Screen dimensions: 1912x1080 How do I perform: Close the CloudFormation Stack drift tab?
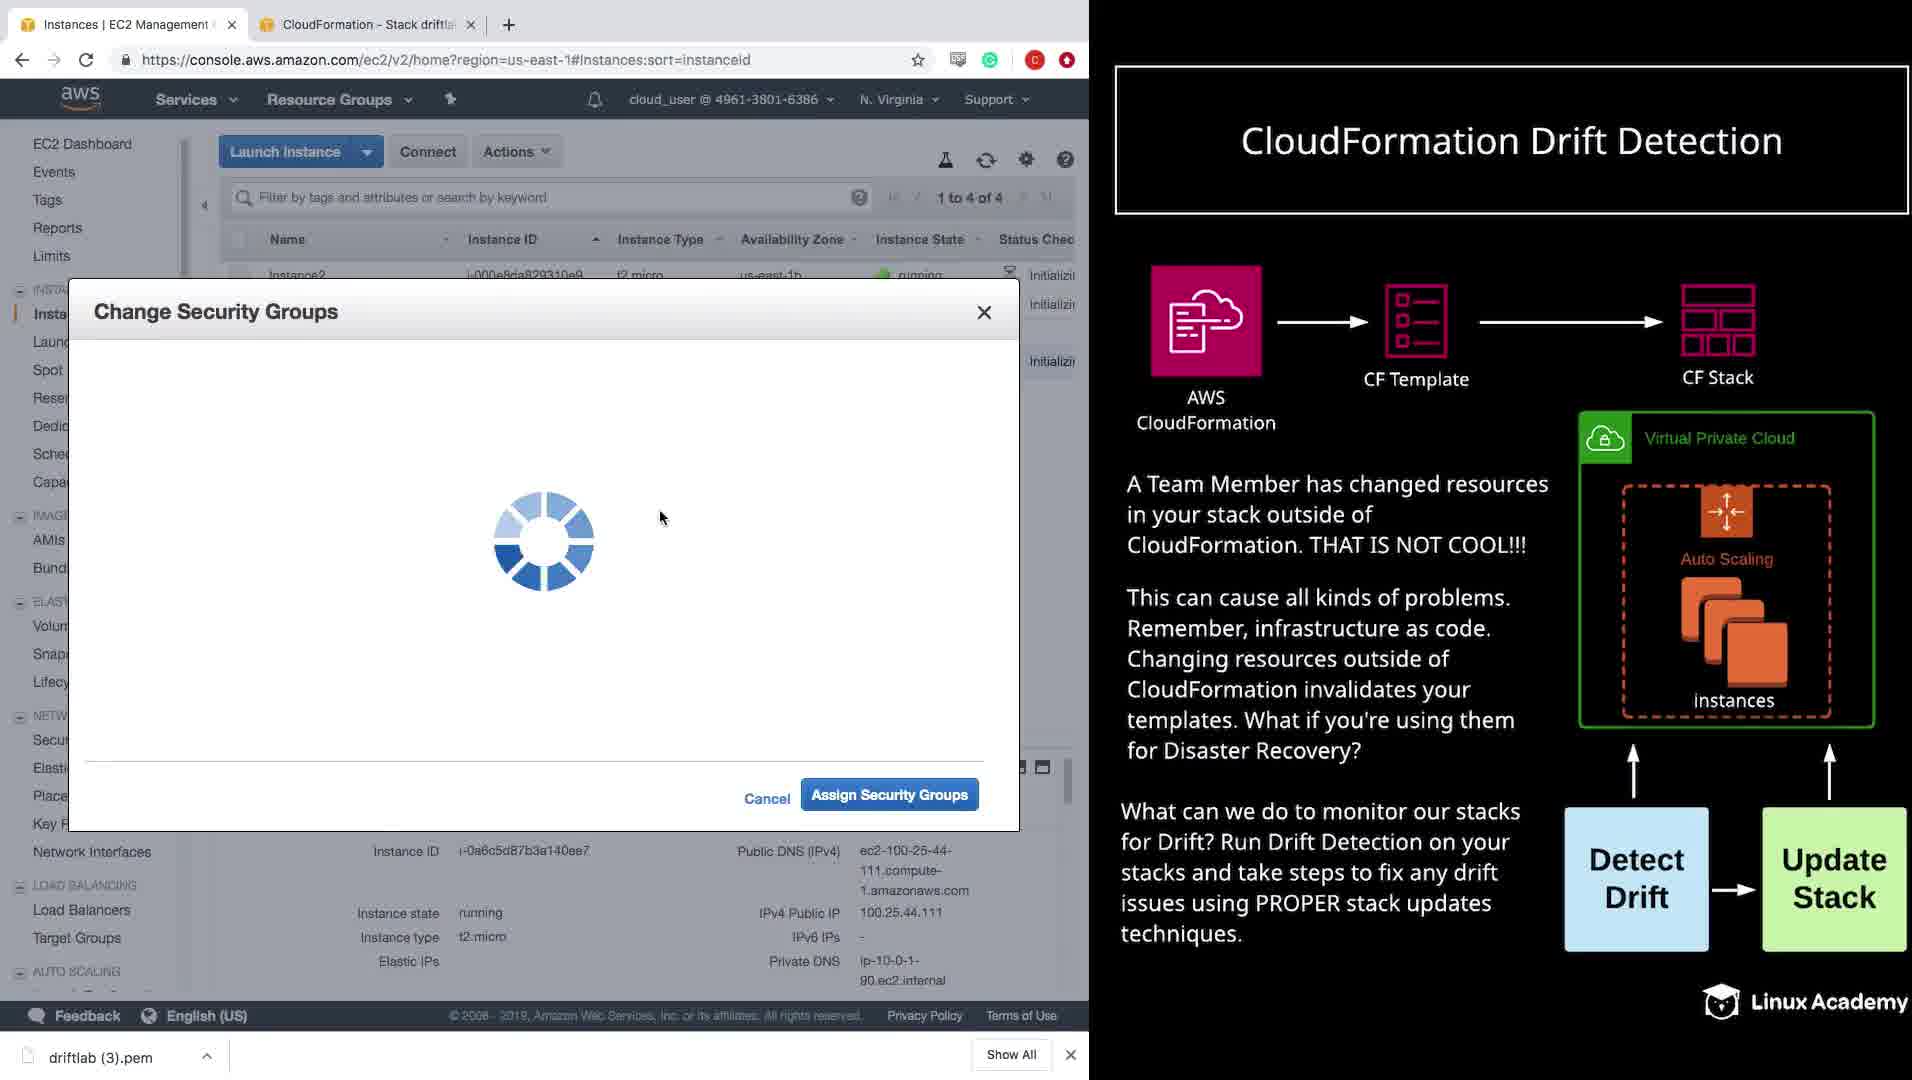coord(471,25)
